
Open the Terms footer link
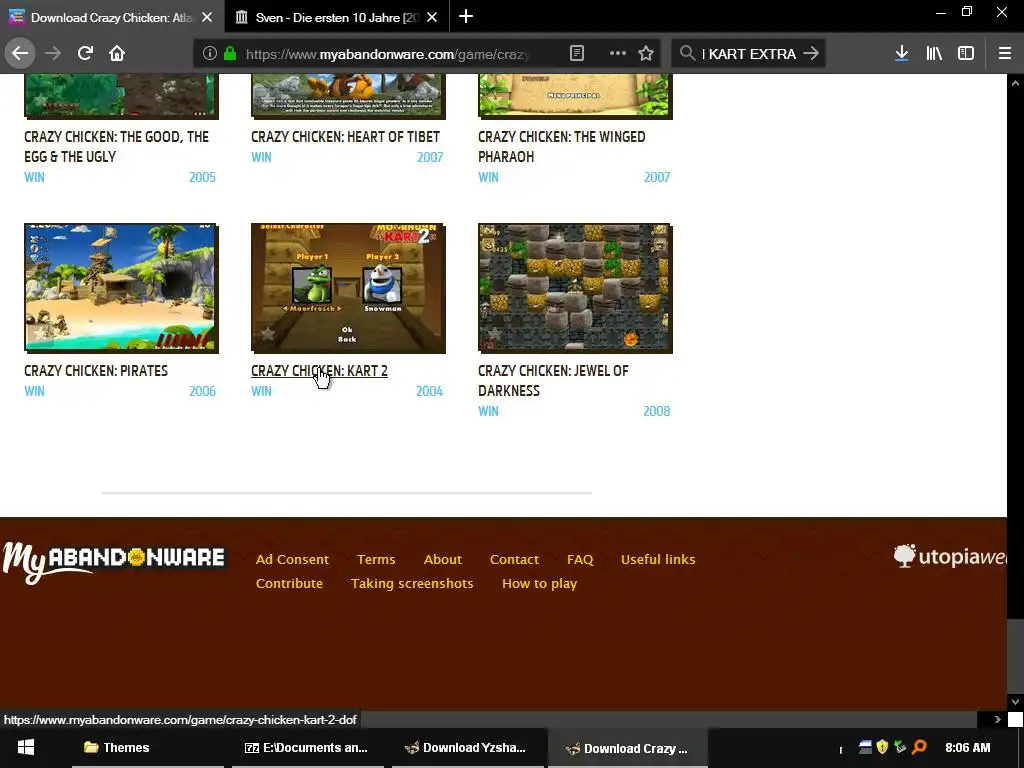point(376,559)
